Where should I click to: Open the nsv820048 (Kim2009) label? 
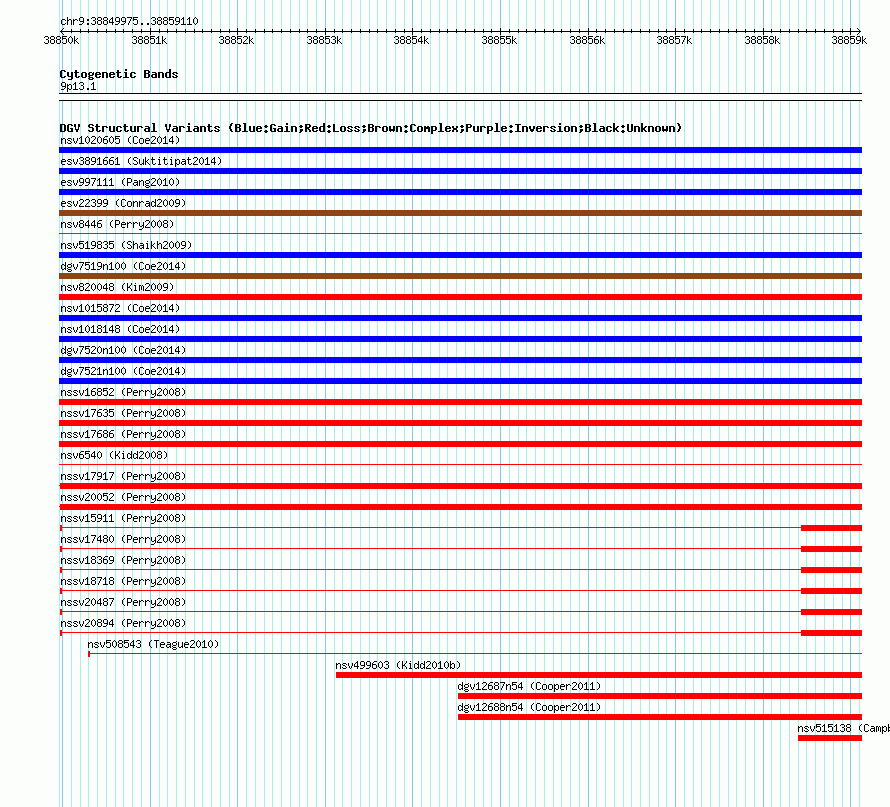(x=117, y=287)
